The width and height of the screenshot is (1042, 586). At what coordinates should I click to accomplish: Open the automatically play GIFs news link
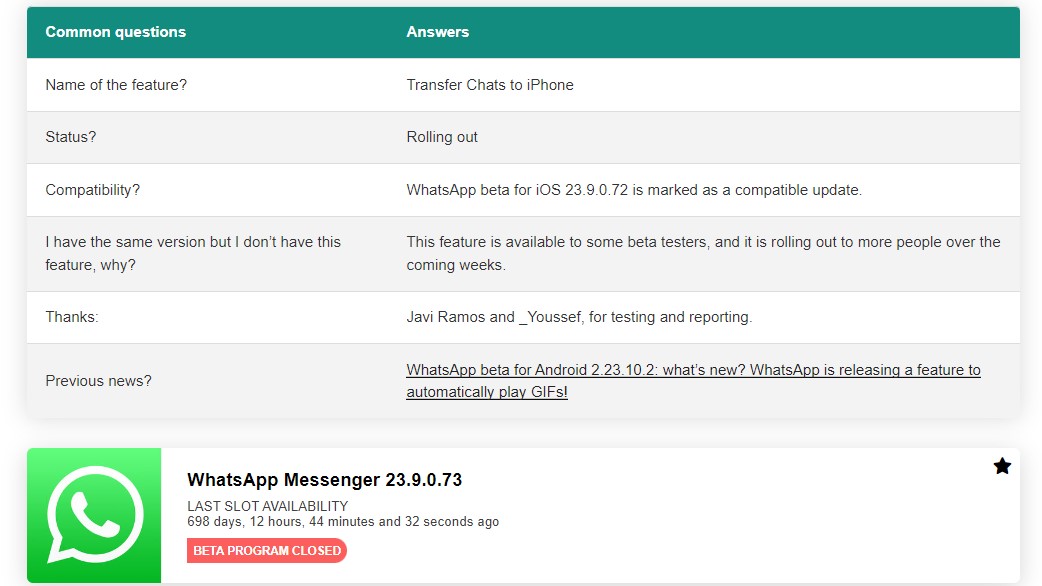(692, 381)
